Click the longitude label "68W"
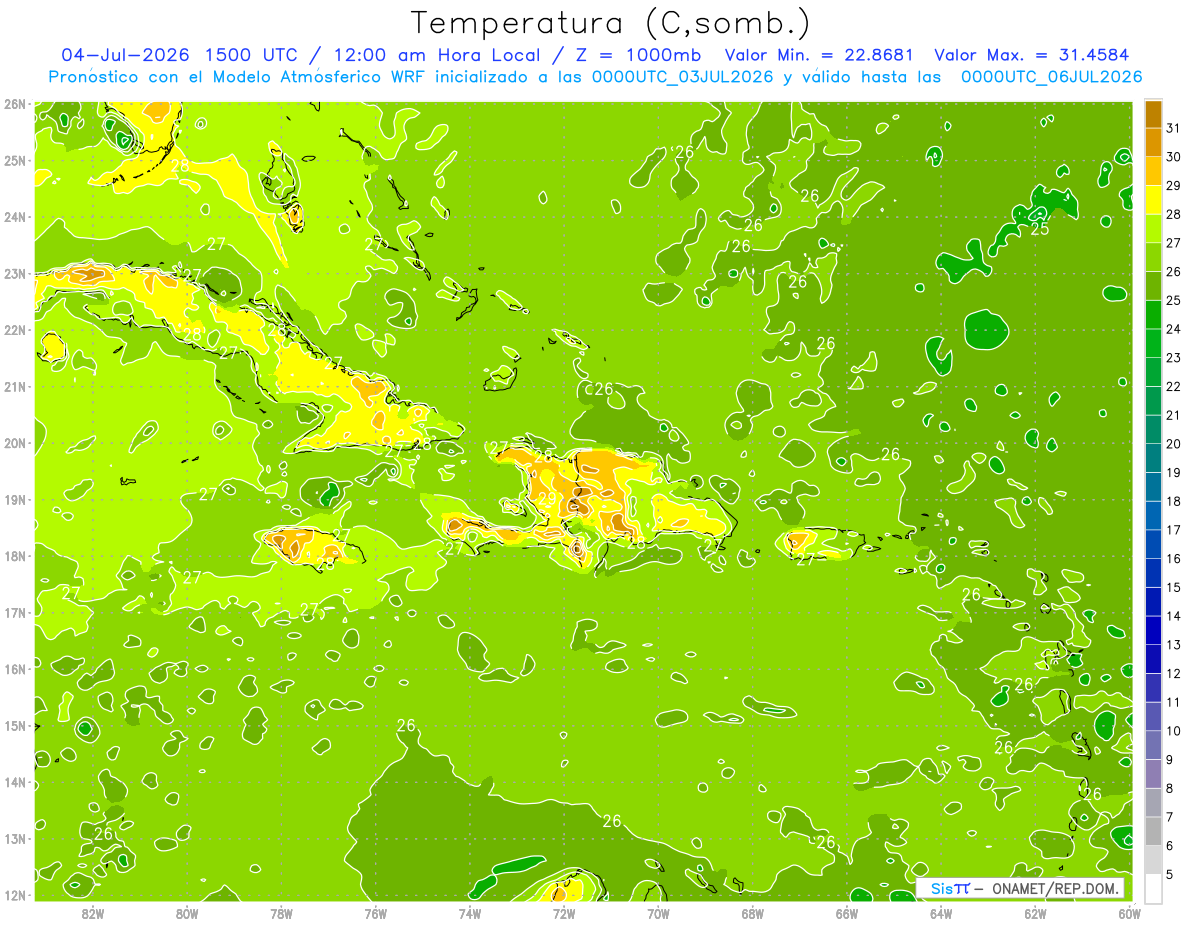This screenshot has width=1200, height=927. [x=753, y=913]
